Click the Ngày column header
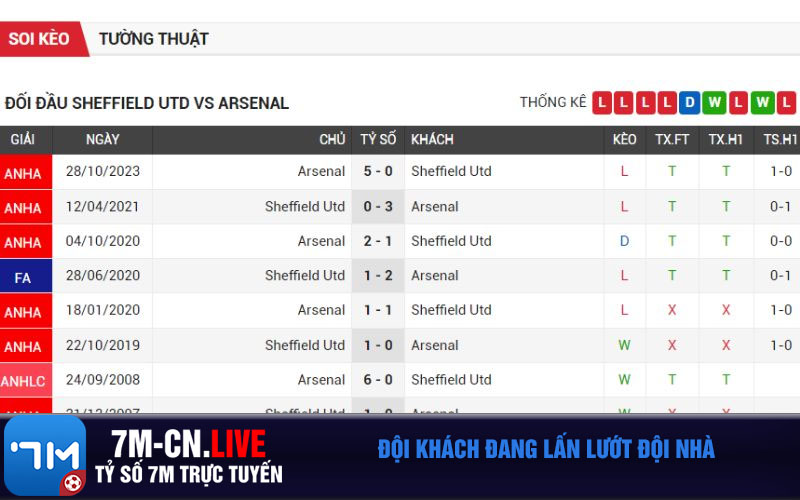Image resolution: width=800 pixels, height=500 pixels. tap(103, 140)
